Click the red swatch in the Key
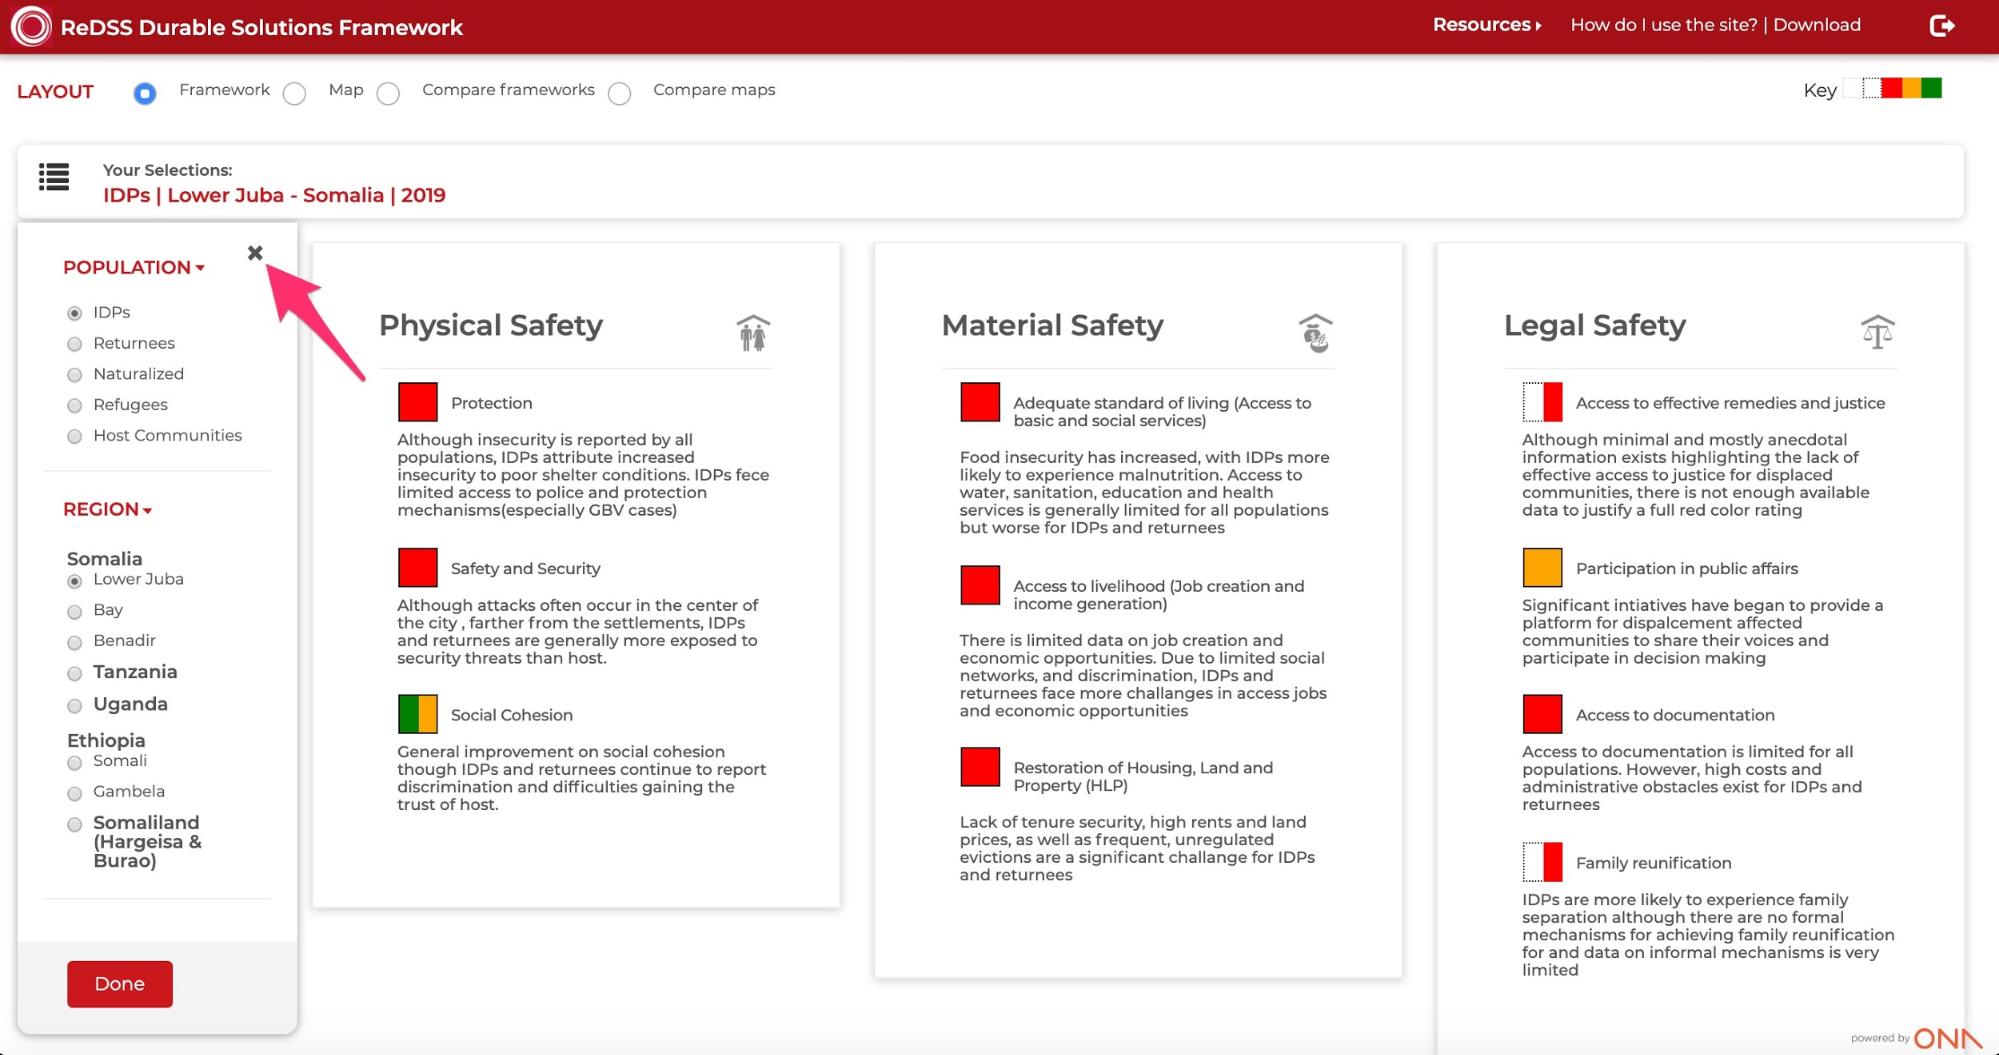This screenshot has height=1055, width=1999. (x=1891, y=88)
